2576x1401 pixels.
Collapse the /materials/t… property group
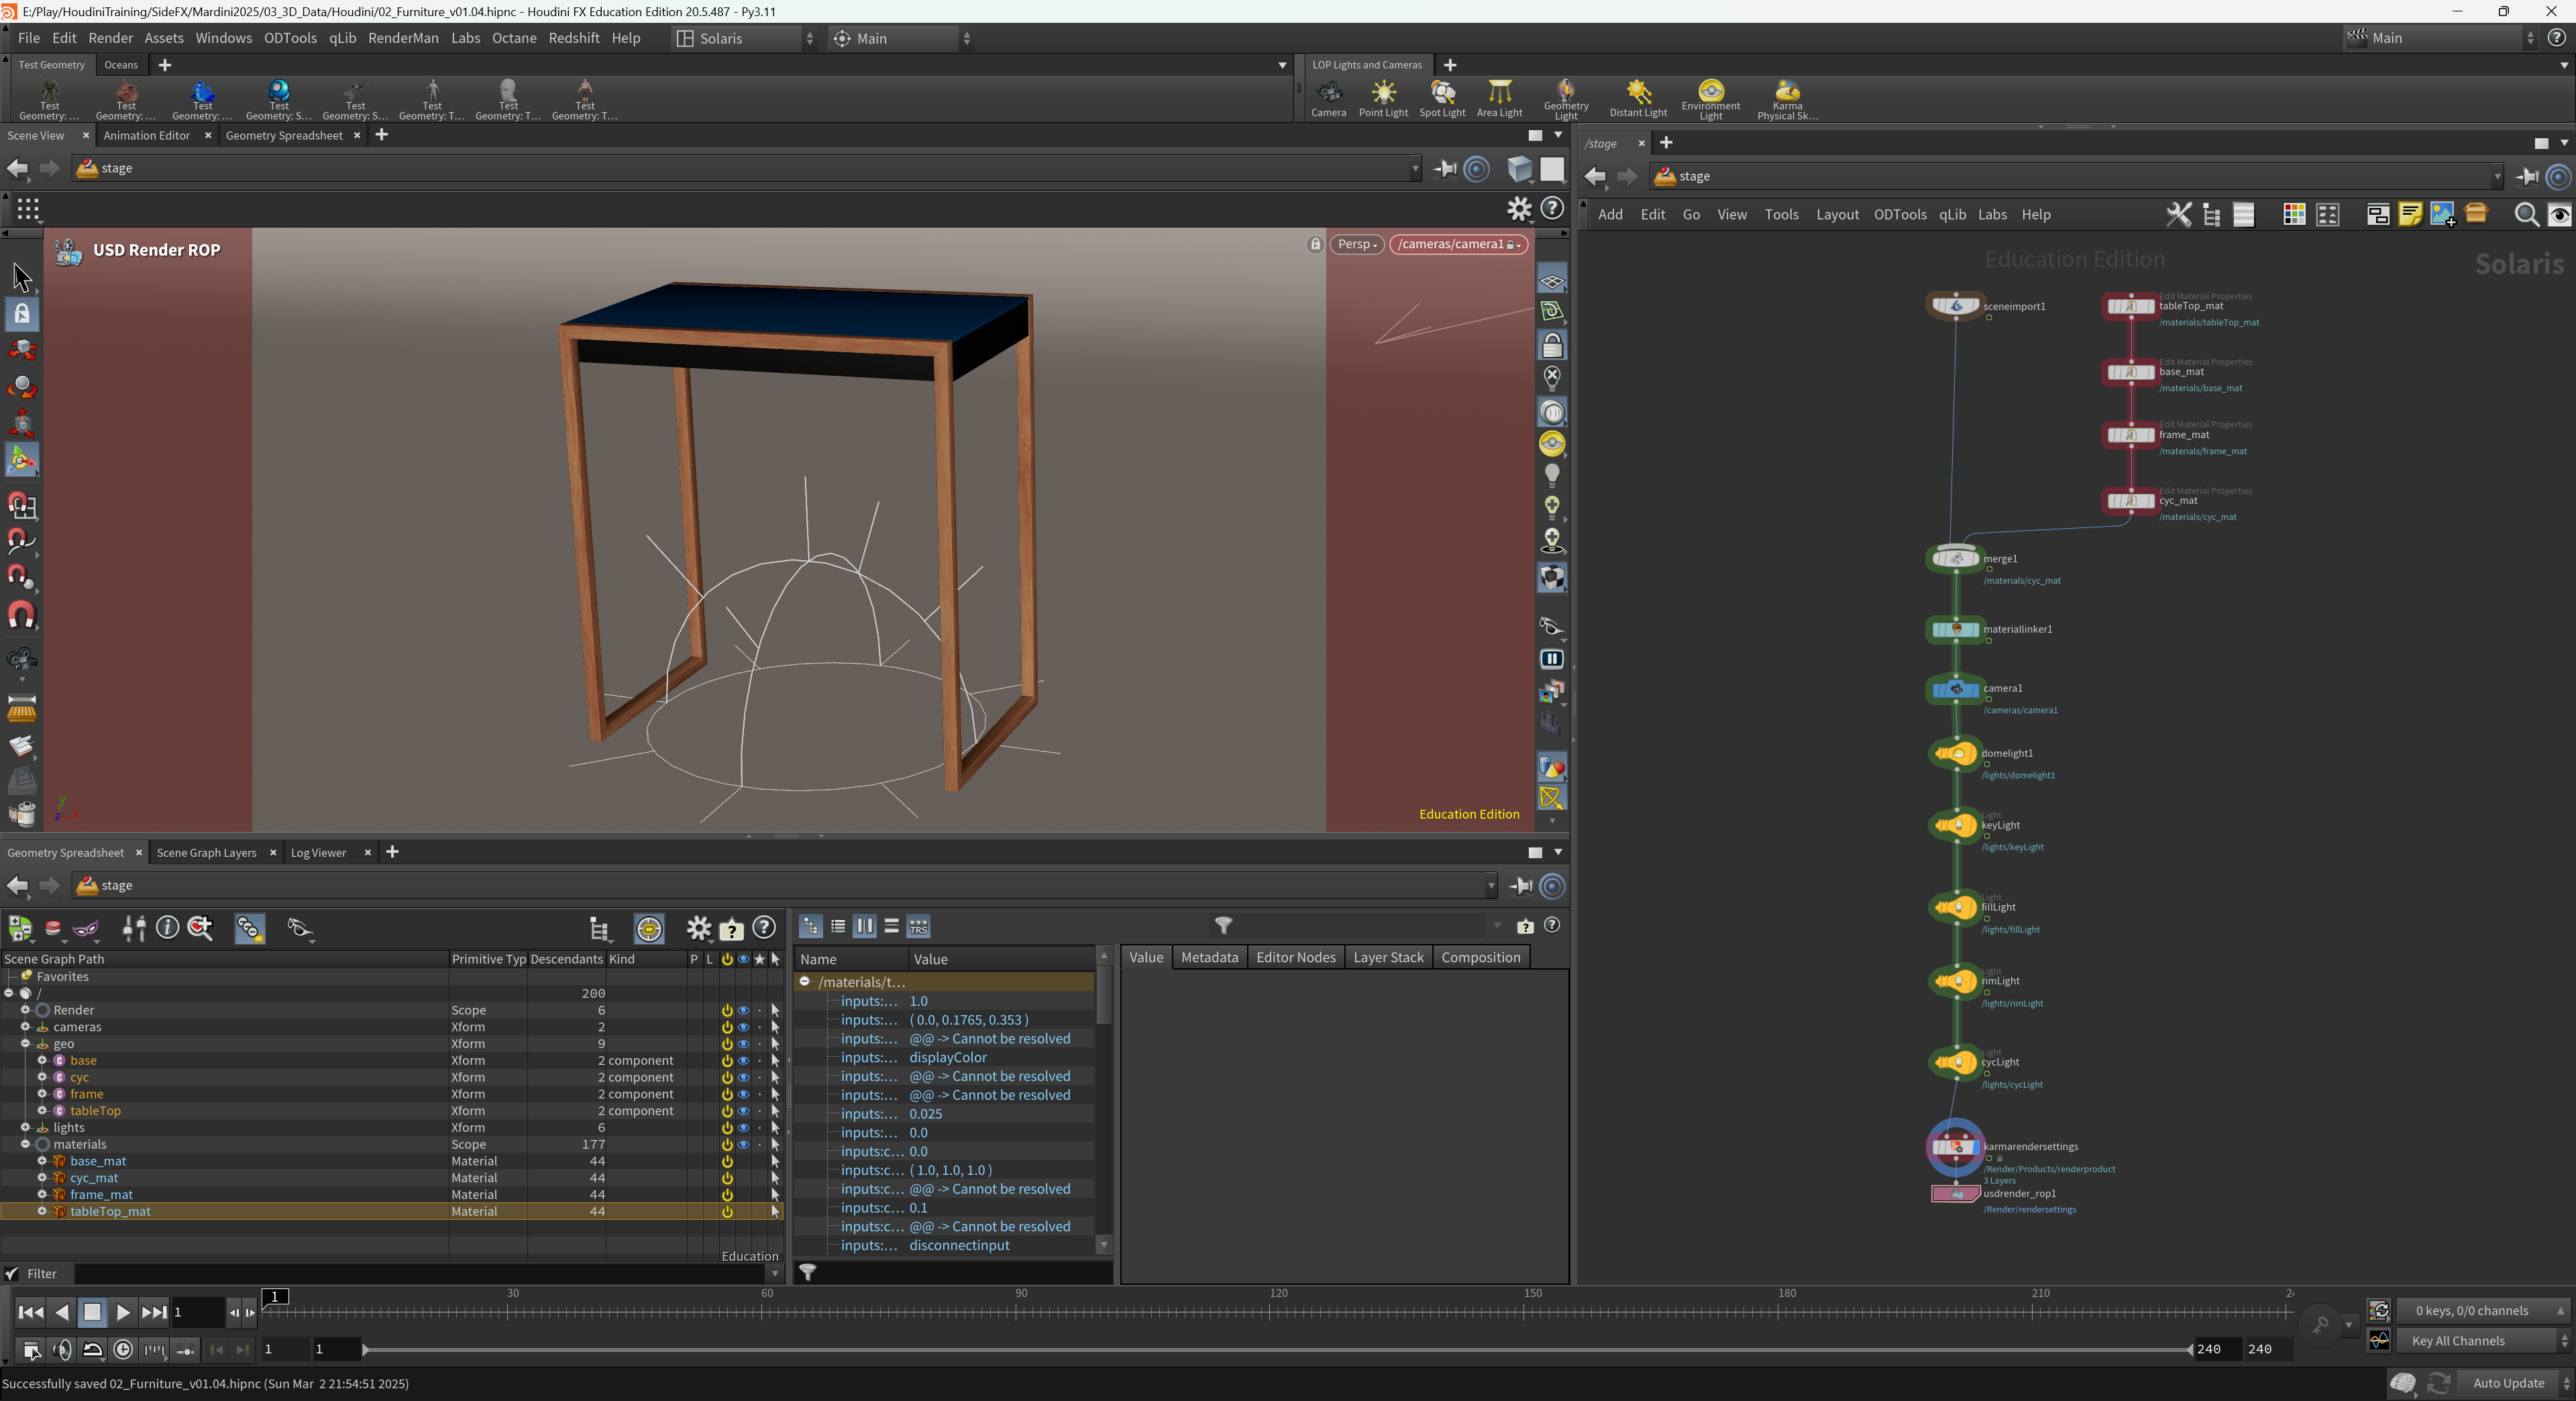805,982
